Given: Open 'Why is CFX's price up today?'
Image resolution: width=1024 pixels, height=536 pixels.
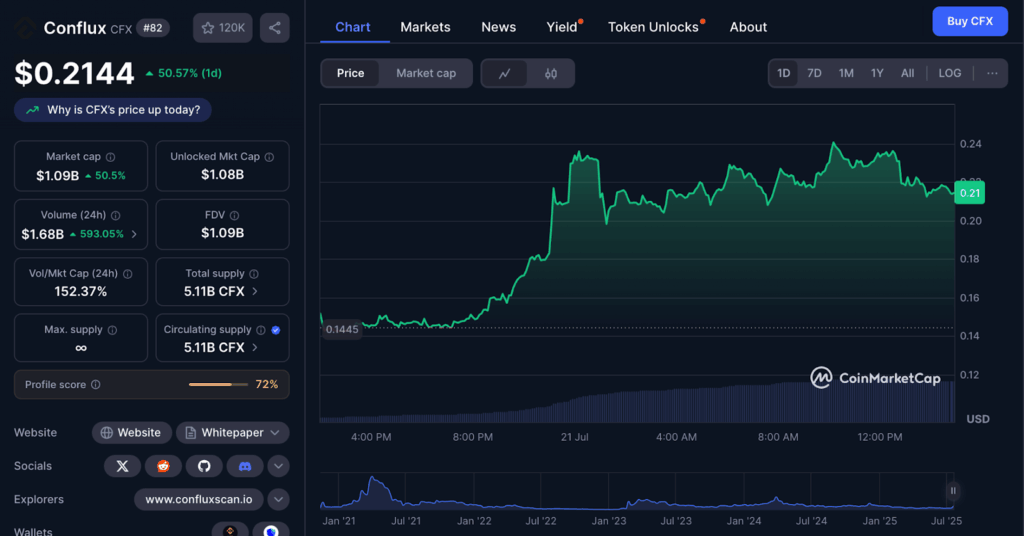Looking at the screenshot, I should (x=113, y=110).
